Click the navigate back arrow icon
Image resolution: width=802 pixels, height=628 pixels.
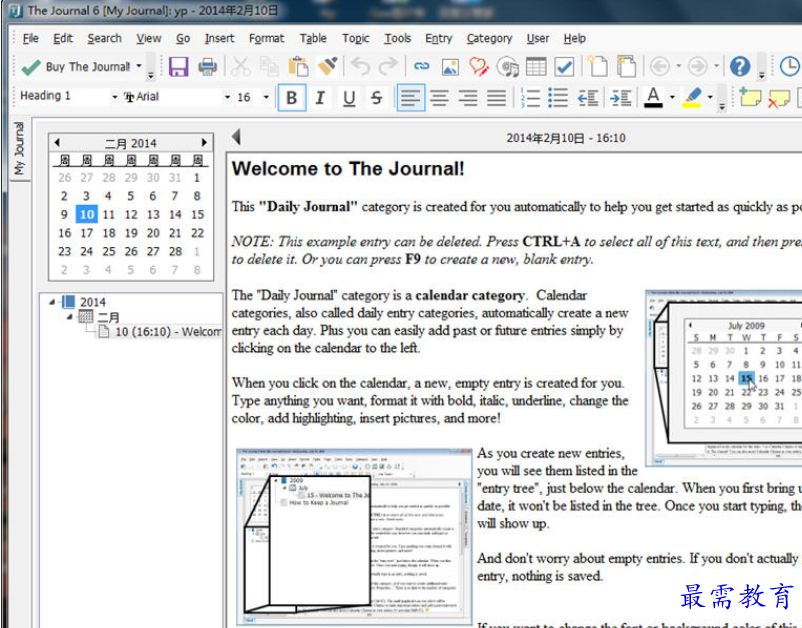point(660,66)
